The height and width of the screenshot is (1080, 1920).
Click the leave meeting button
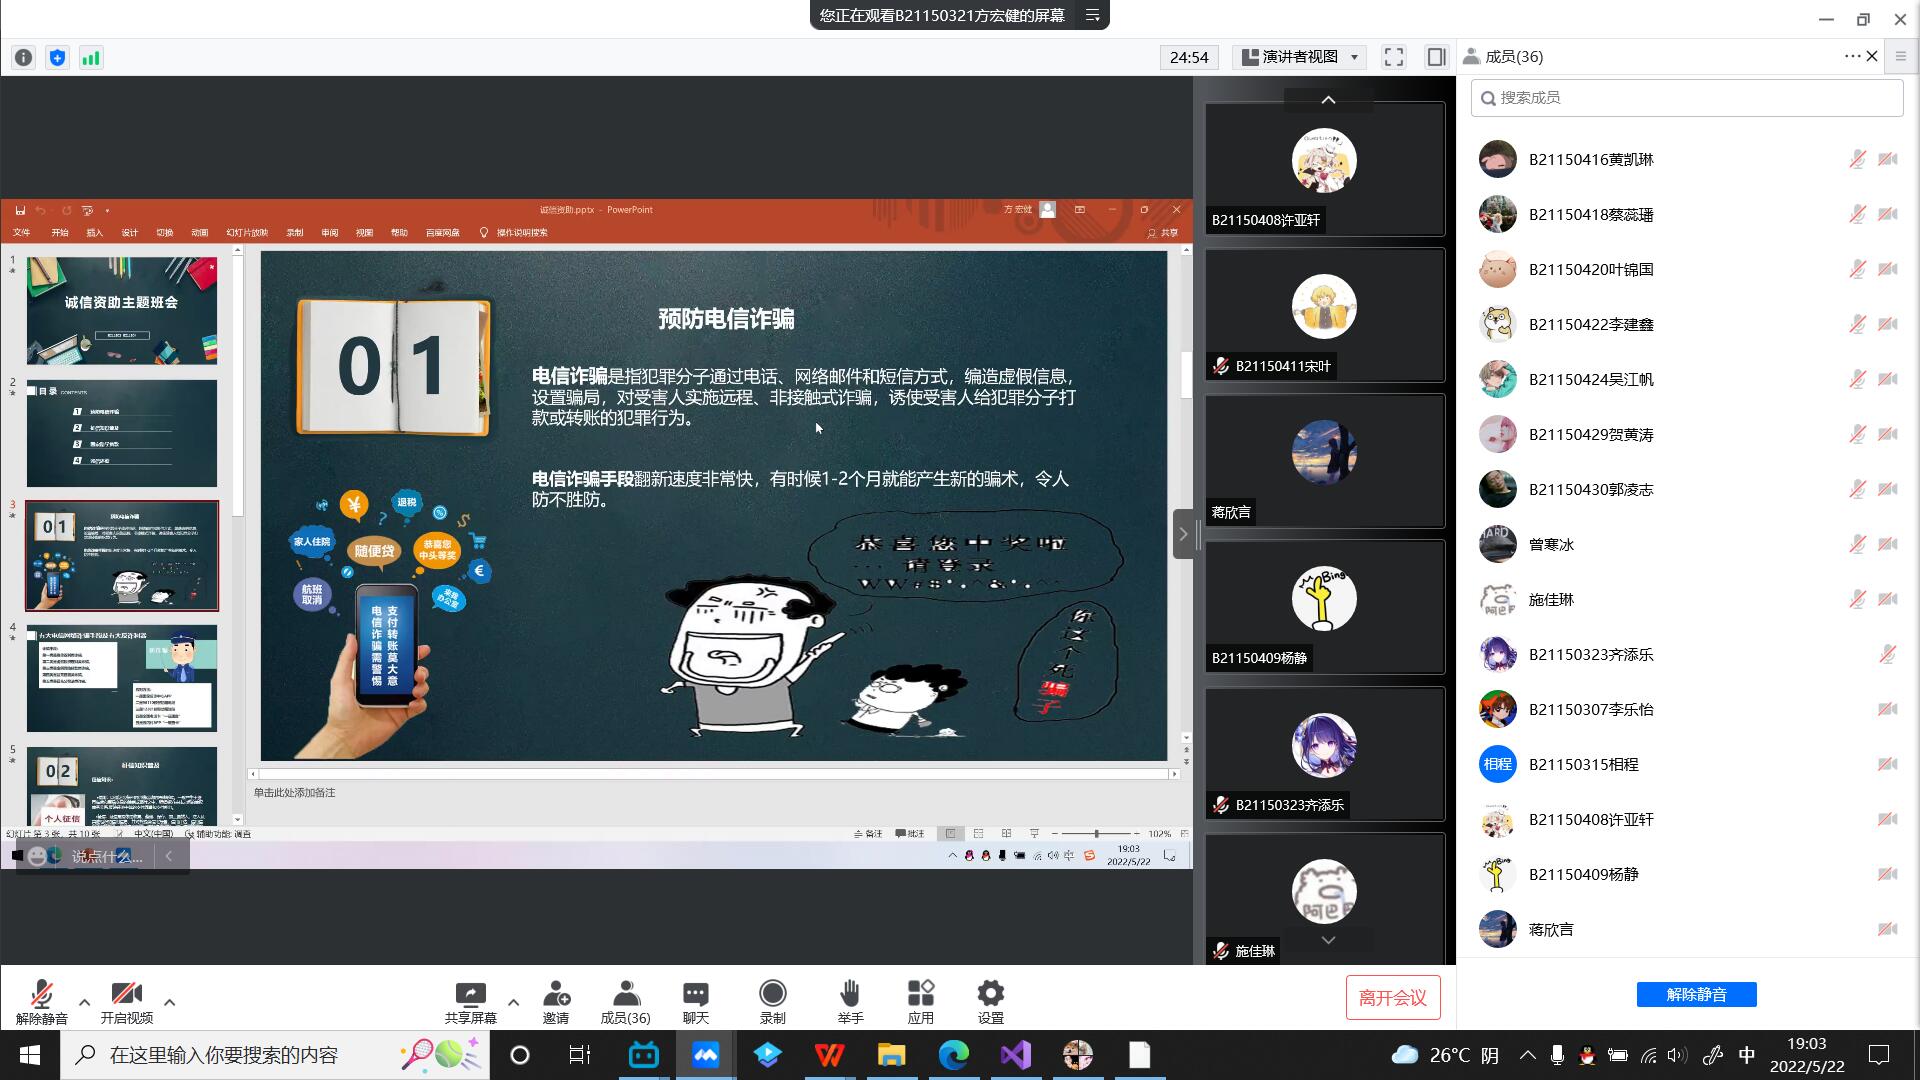click(x=1392, y=997)
